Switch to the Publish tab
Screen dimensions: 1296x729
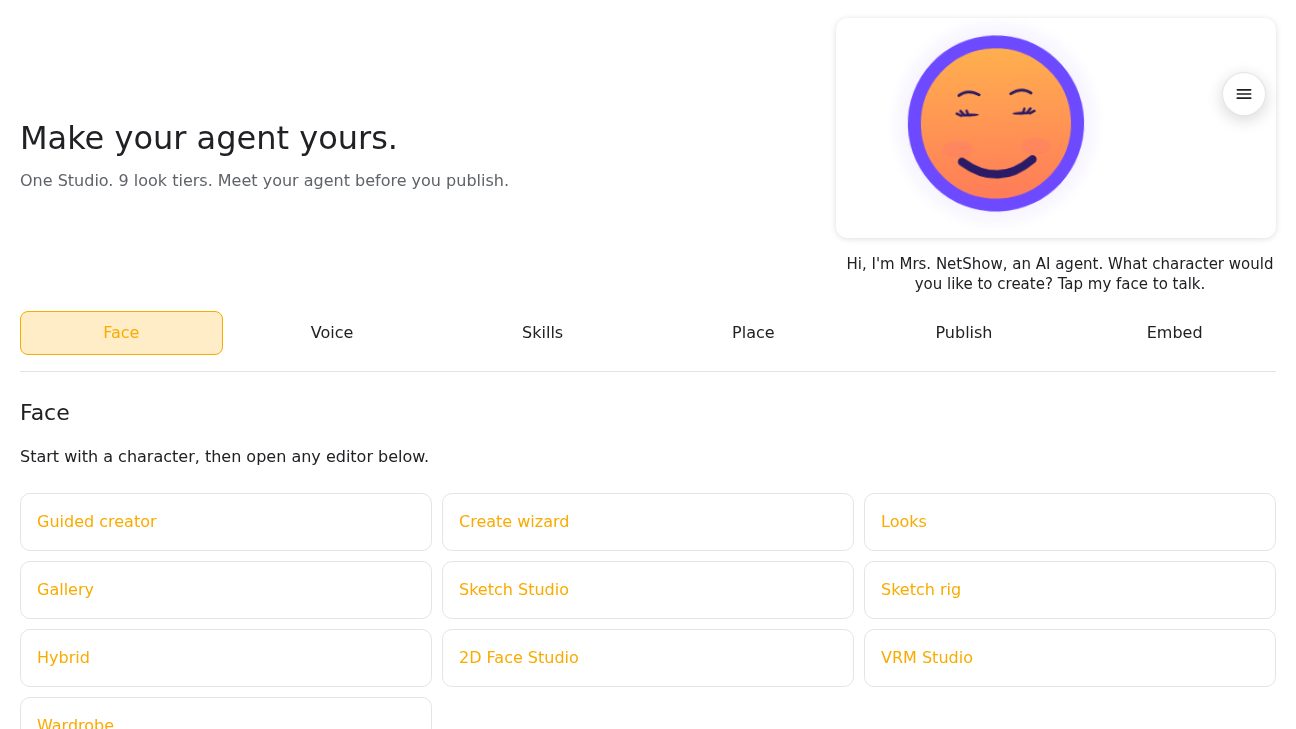point(964,333)
